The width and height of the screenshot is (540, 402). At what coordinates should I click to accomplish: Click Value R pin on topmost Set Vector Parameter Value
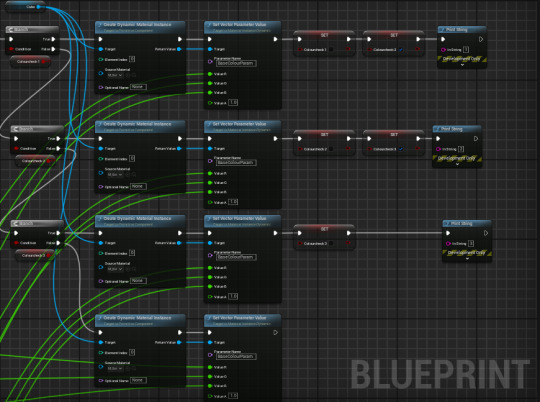pyautogui.click(x=210, y=74)
